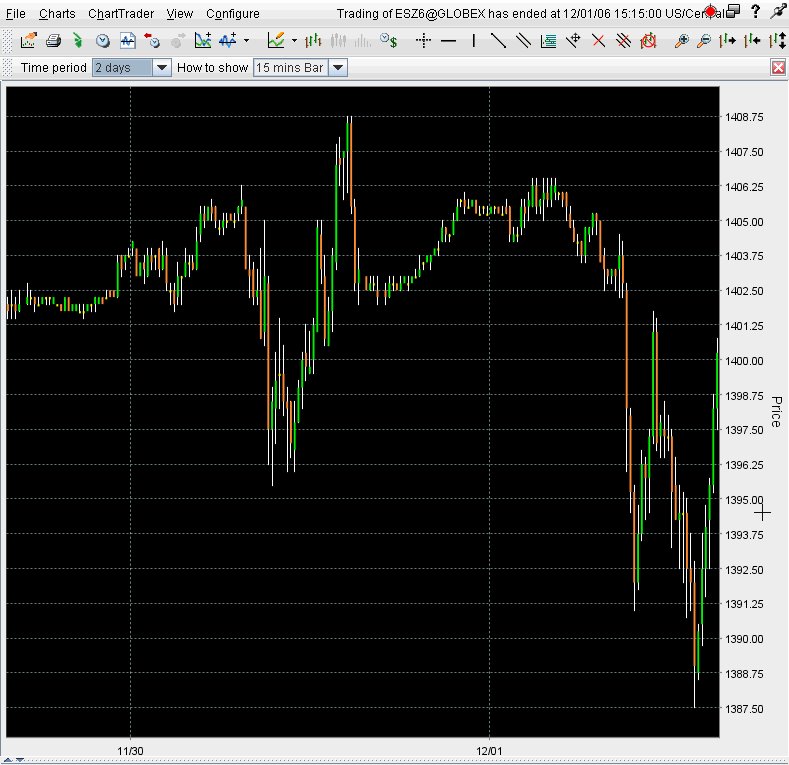Viewport: 789px width, 765px height.
Task: Select the parallel lines channel tool
Action: tap(523, 40)
